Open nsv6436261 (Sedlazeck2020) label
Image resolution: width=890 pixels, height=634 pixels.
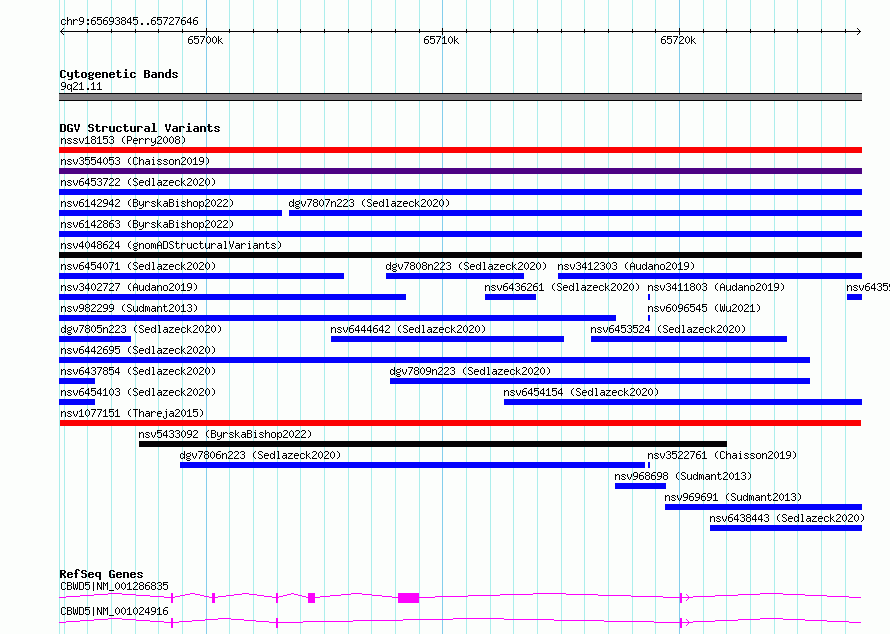562,287
